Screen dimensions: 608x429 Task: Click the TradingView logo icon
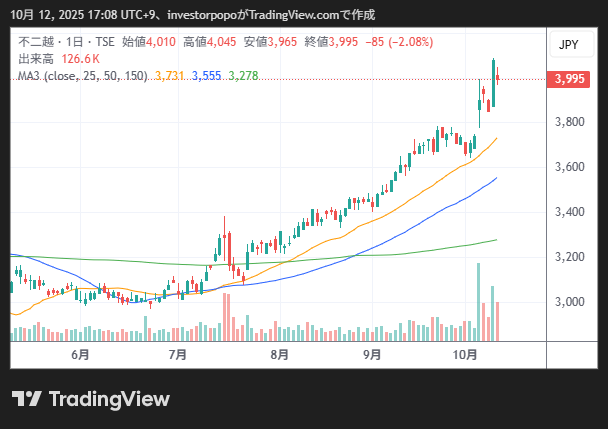[x=27, y=398]
